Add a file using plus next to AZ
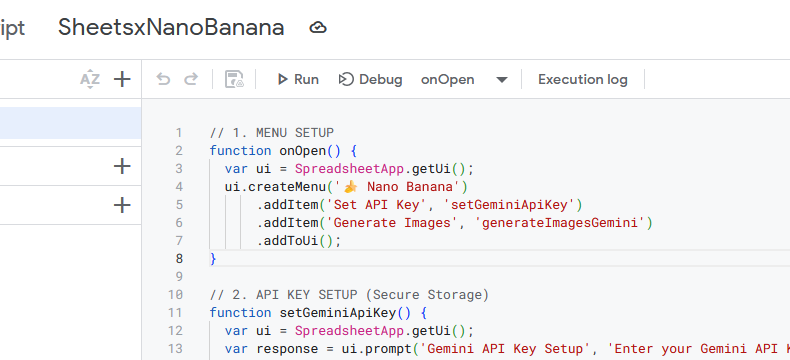The height and width of the screenshot is (360, 790). [122, 79]
